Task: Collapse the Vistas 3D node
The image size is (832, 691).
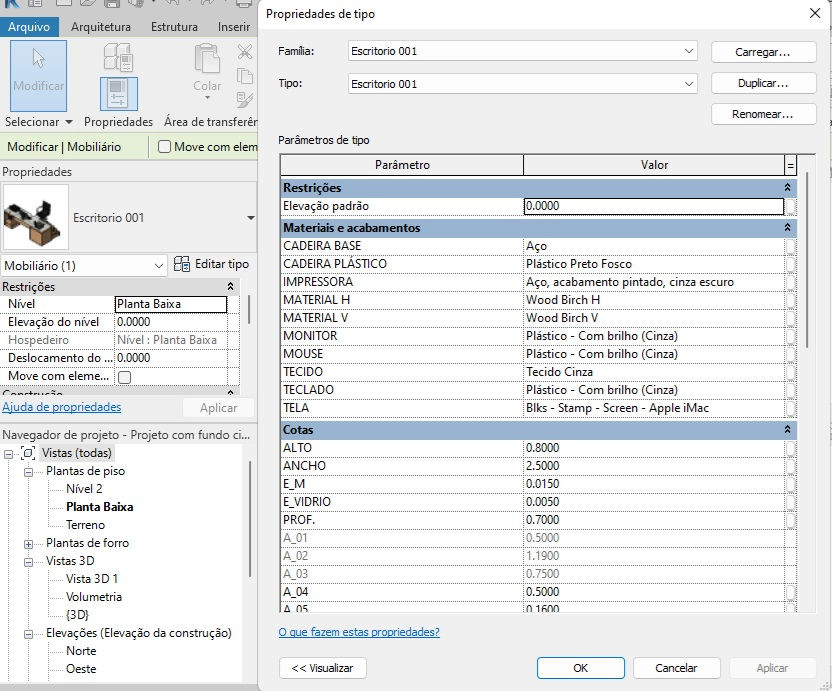Action: [x=28, y=562]
